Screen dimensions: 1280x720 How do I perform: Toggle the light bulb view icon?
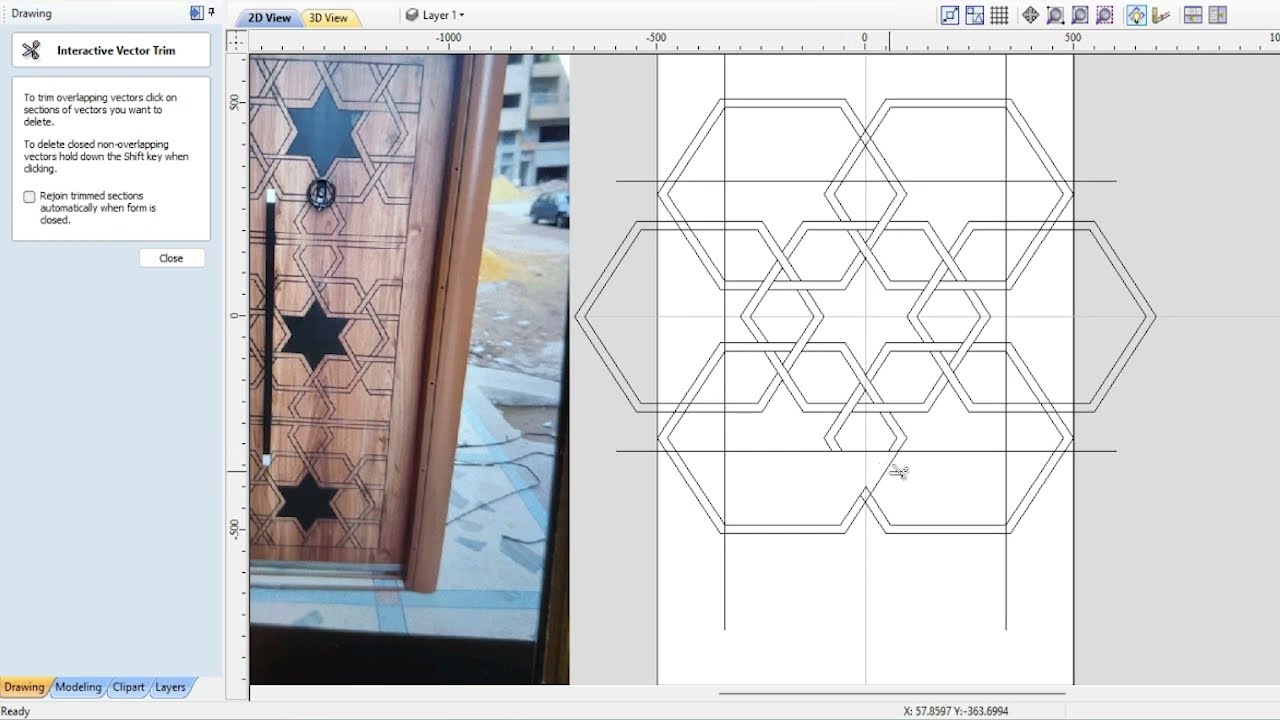1136,15
